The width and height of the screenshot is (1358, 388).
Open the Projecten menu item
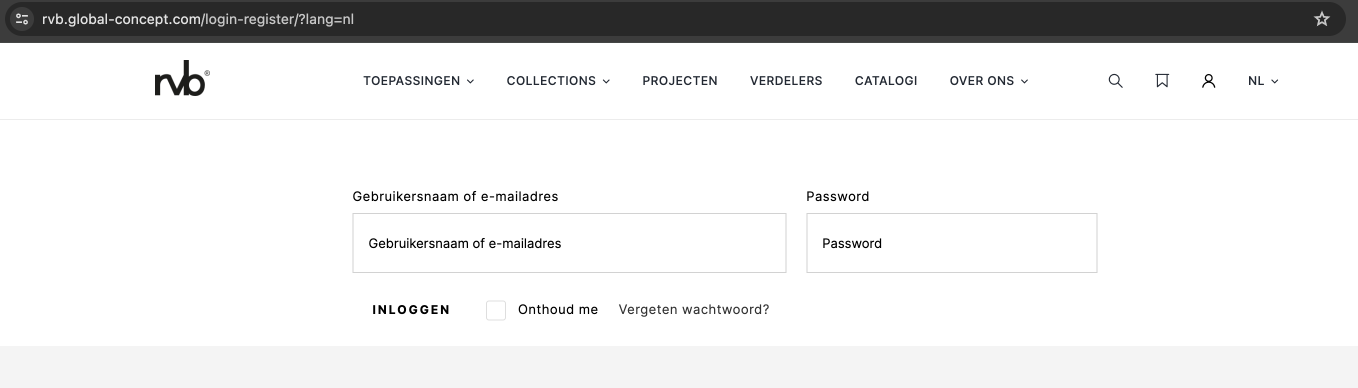point(680,81)
